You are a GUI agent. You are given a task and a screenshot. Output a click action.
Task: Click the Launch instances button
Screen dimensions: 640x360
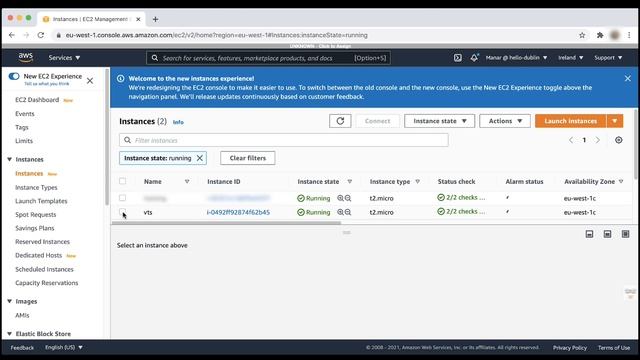tap(571, 121)
